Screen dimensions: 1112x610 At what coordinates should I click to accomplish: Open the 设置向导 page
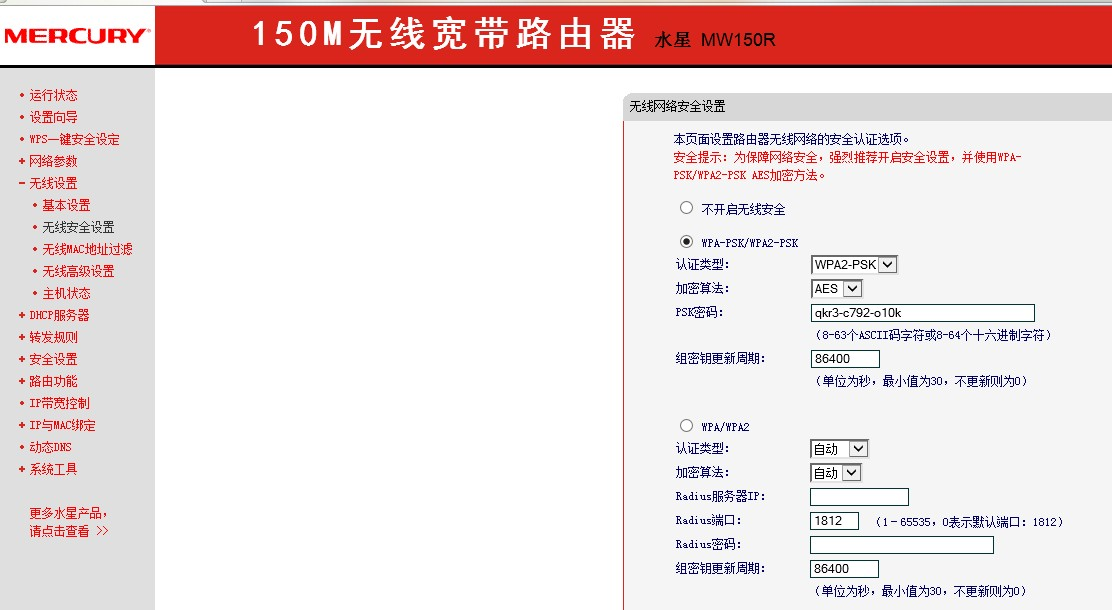(53, 117)
